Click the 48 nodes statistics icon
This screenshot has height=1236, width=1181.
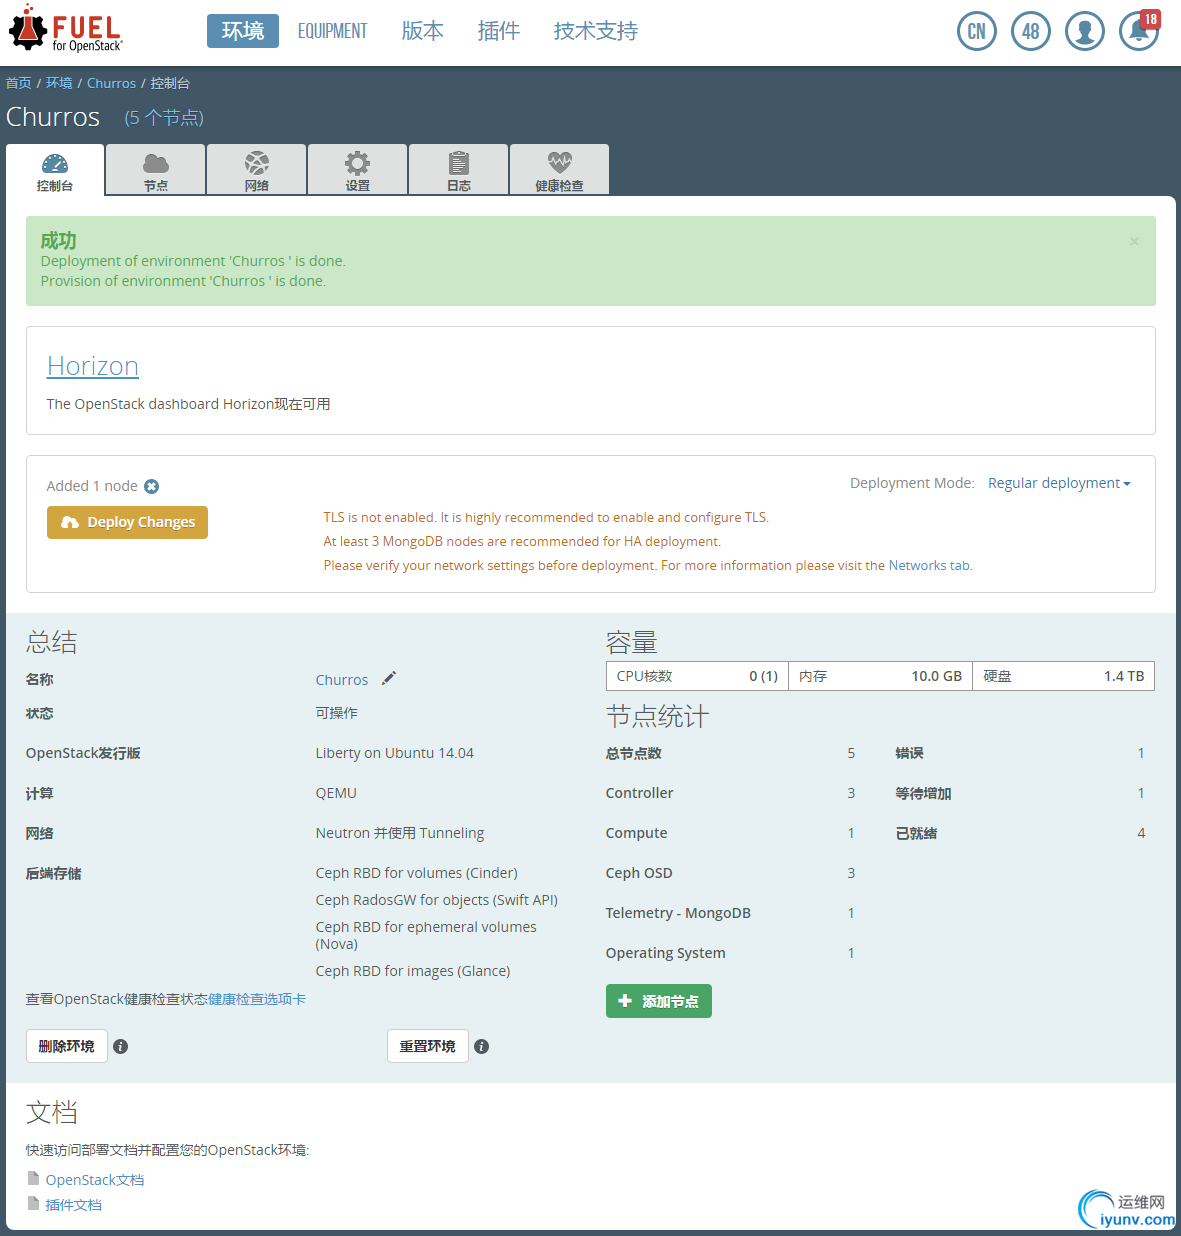[x=1030, y=31]
